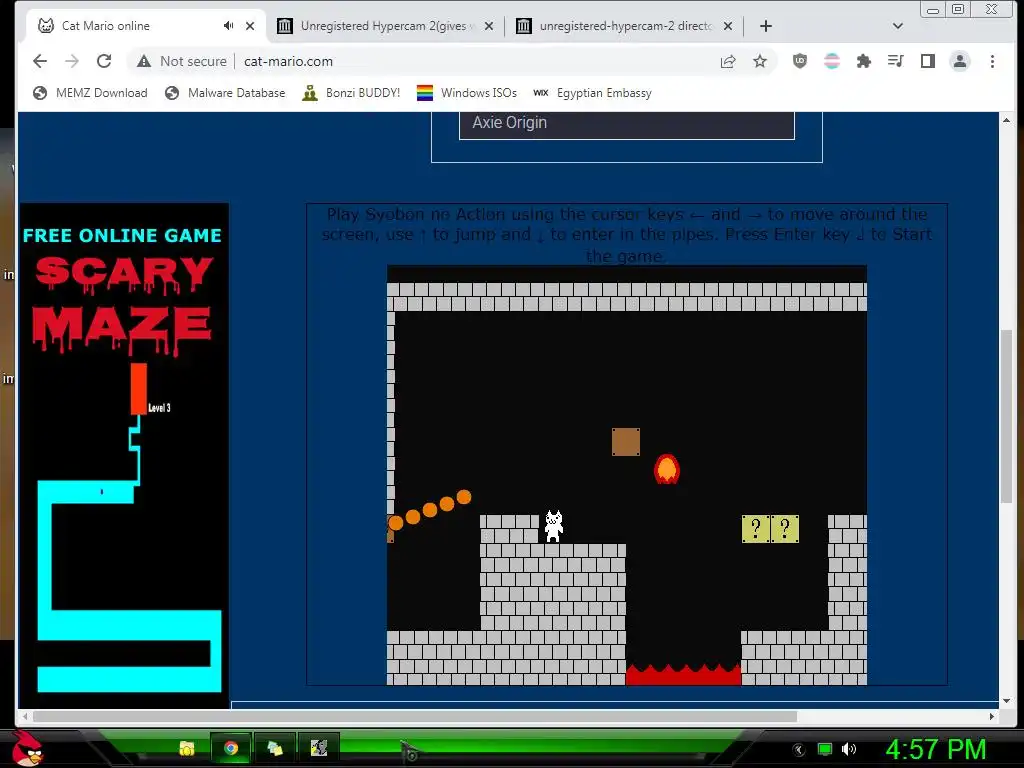Image resolution: width=1024 pixels, height=768 pixels.
Task: Open the Extensions puzzle menu
Action: tap(863, 61)
